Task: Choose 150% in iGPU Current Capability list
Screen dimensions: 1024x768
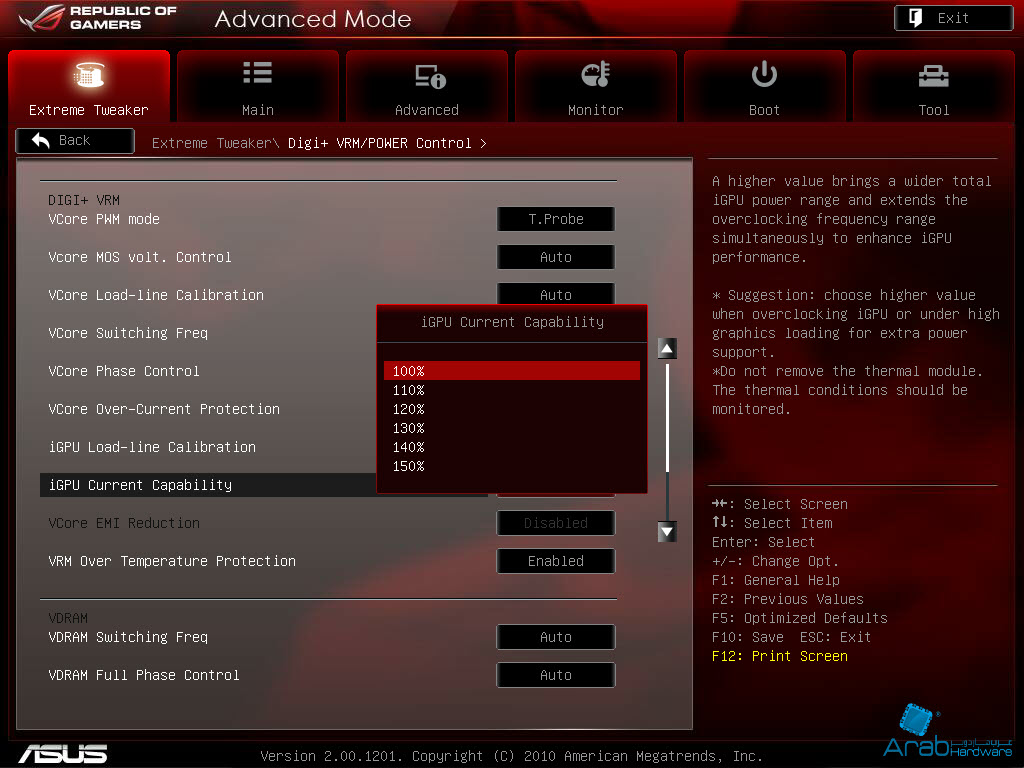Action: pos(409,466)
